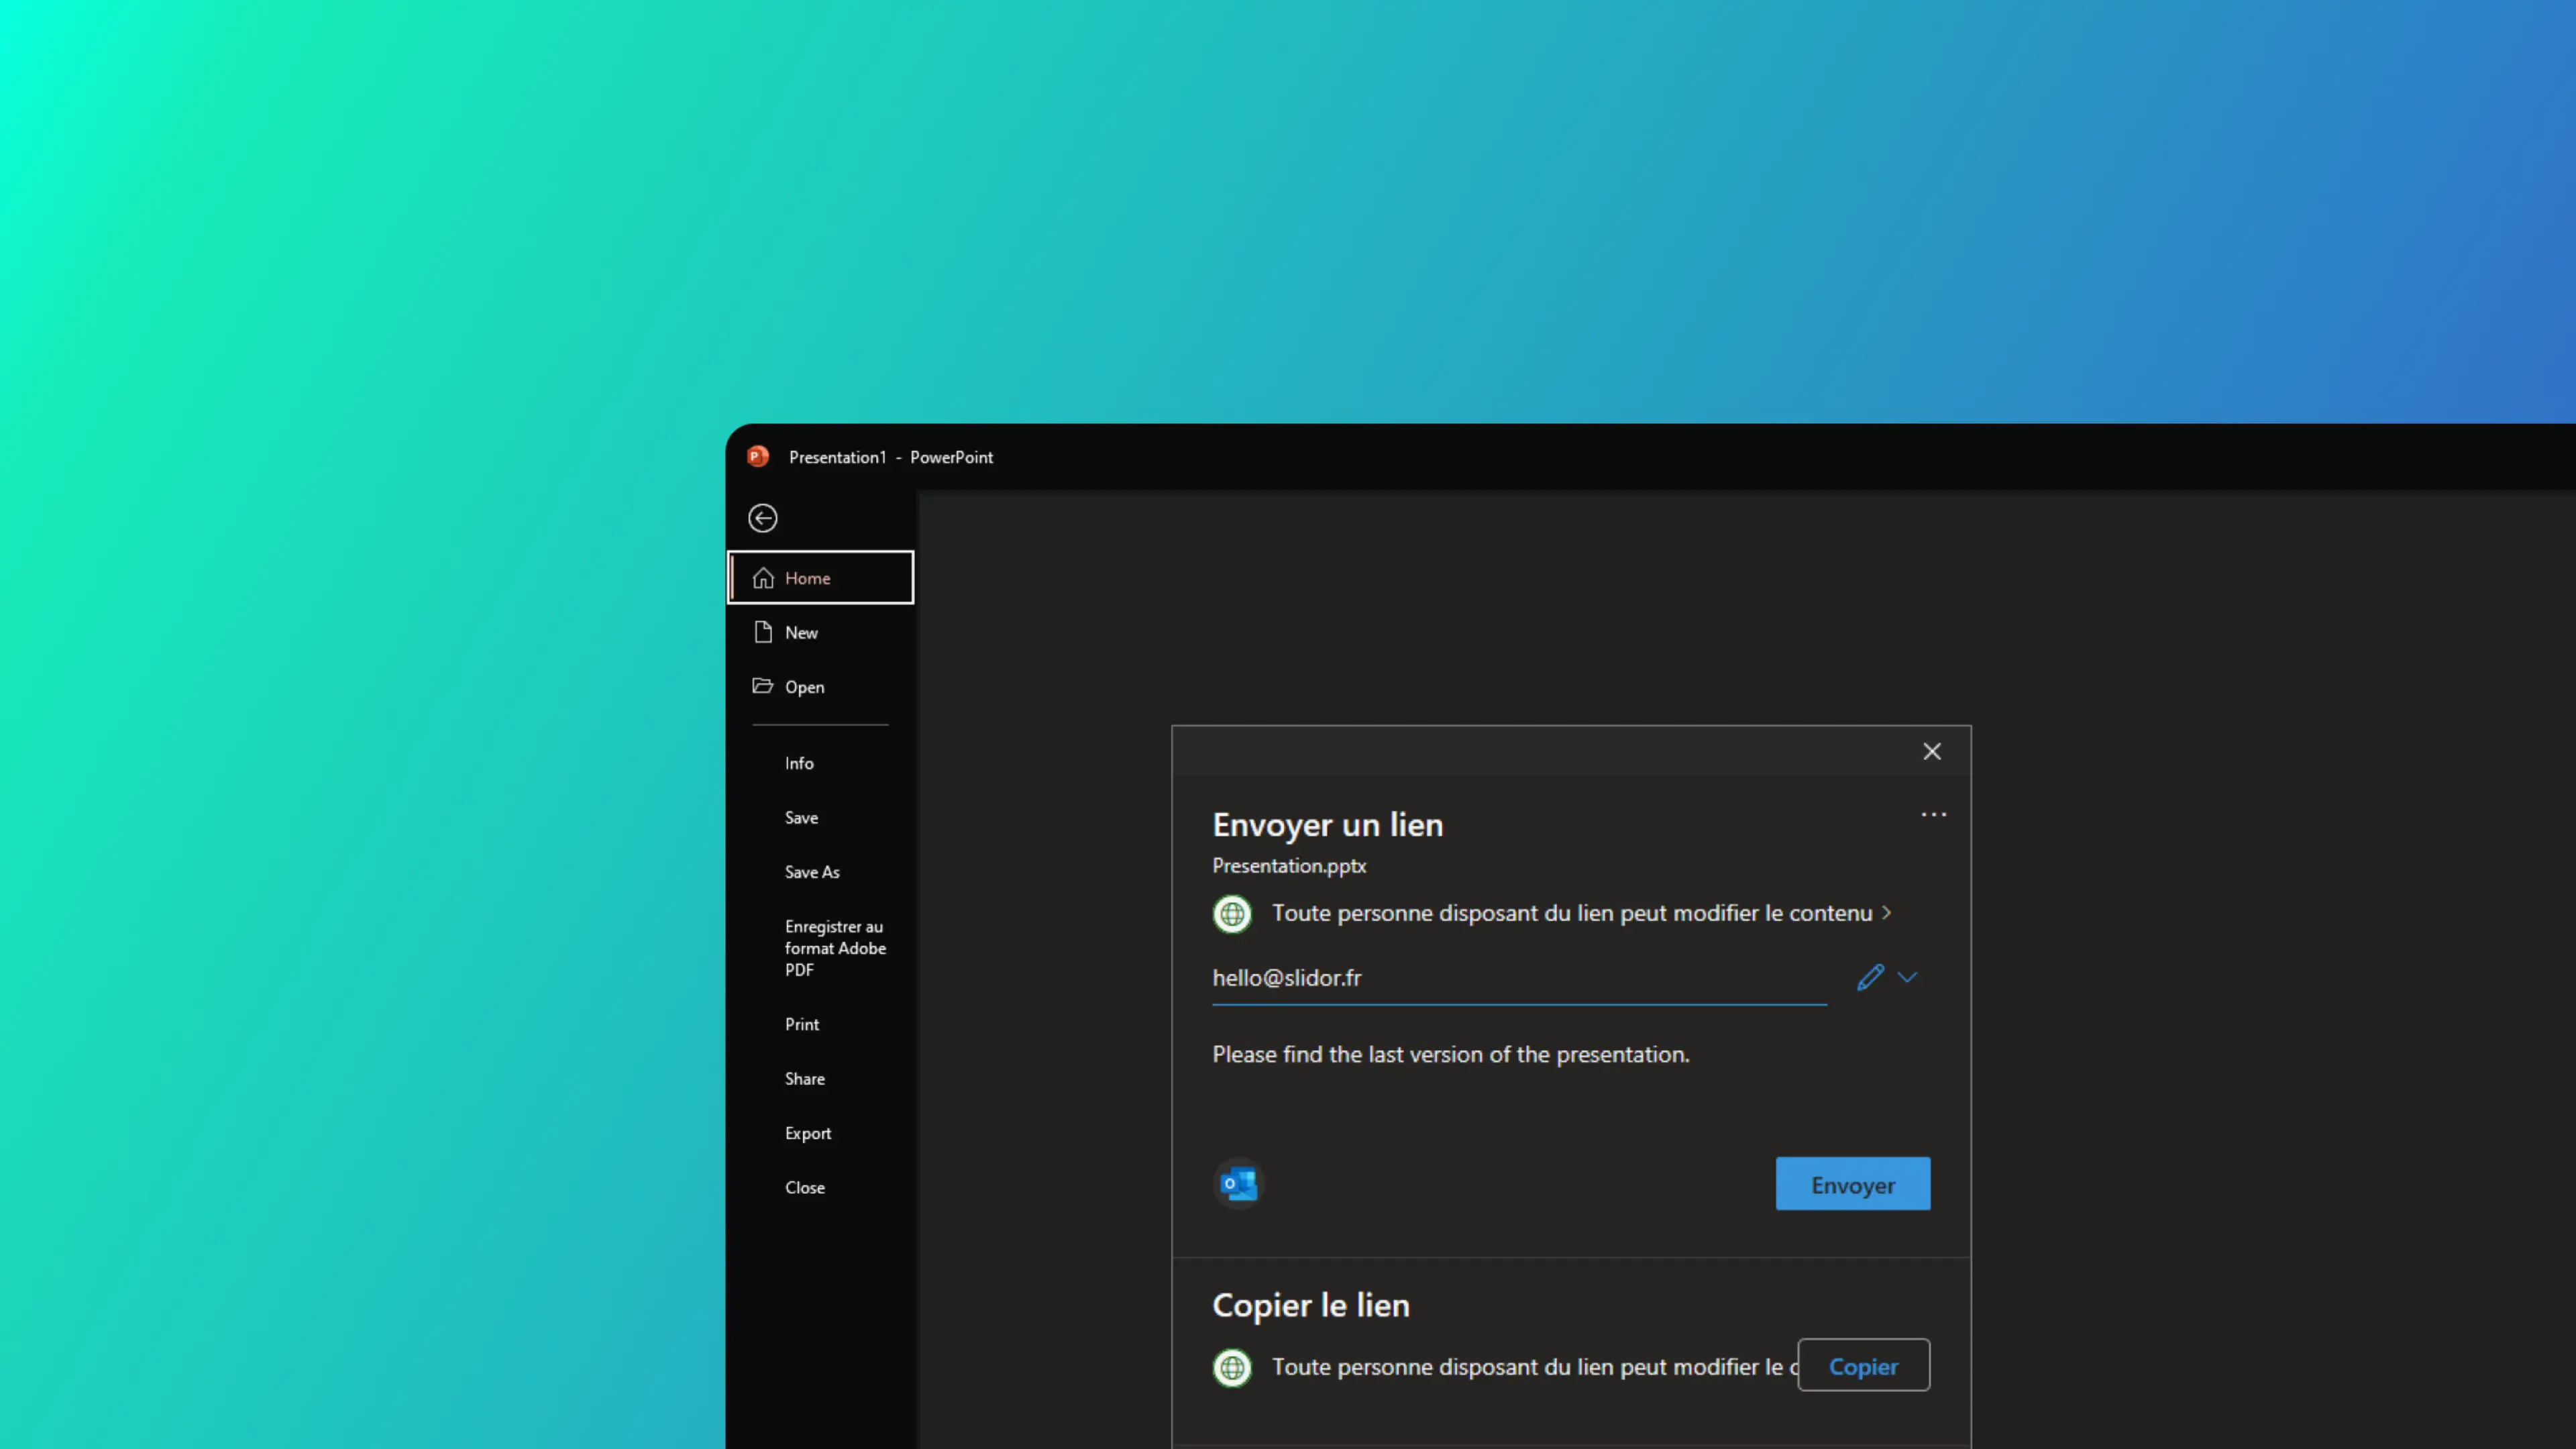Click the Outlook icon in share dialog
The width and height of the screenshot is (2576, 1449).
1239,1184
